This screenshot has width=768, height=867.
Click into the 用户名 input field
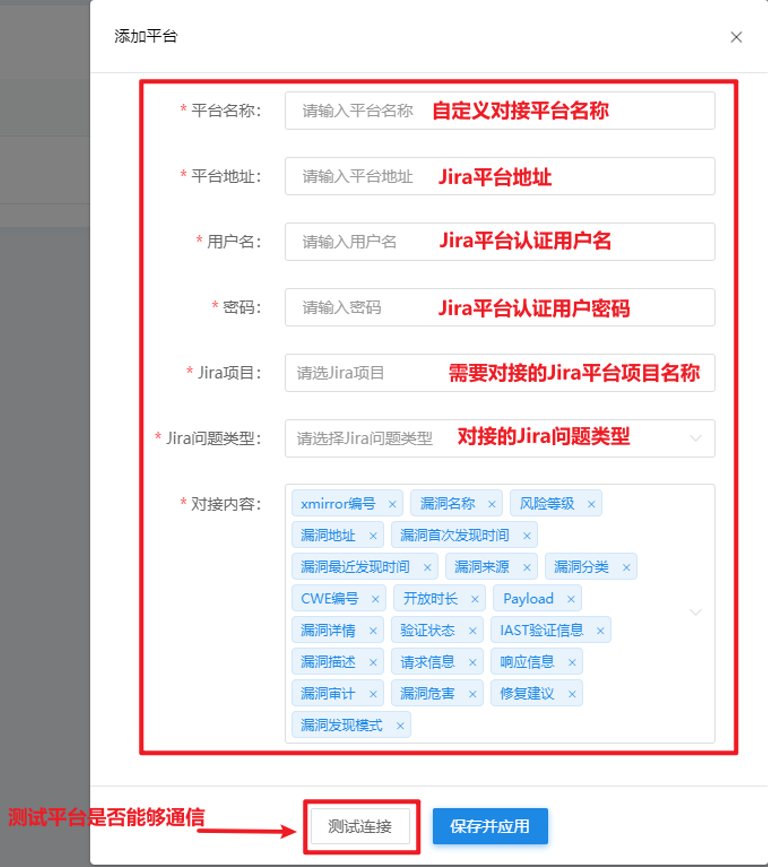[500, 242]
